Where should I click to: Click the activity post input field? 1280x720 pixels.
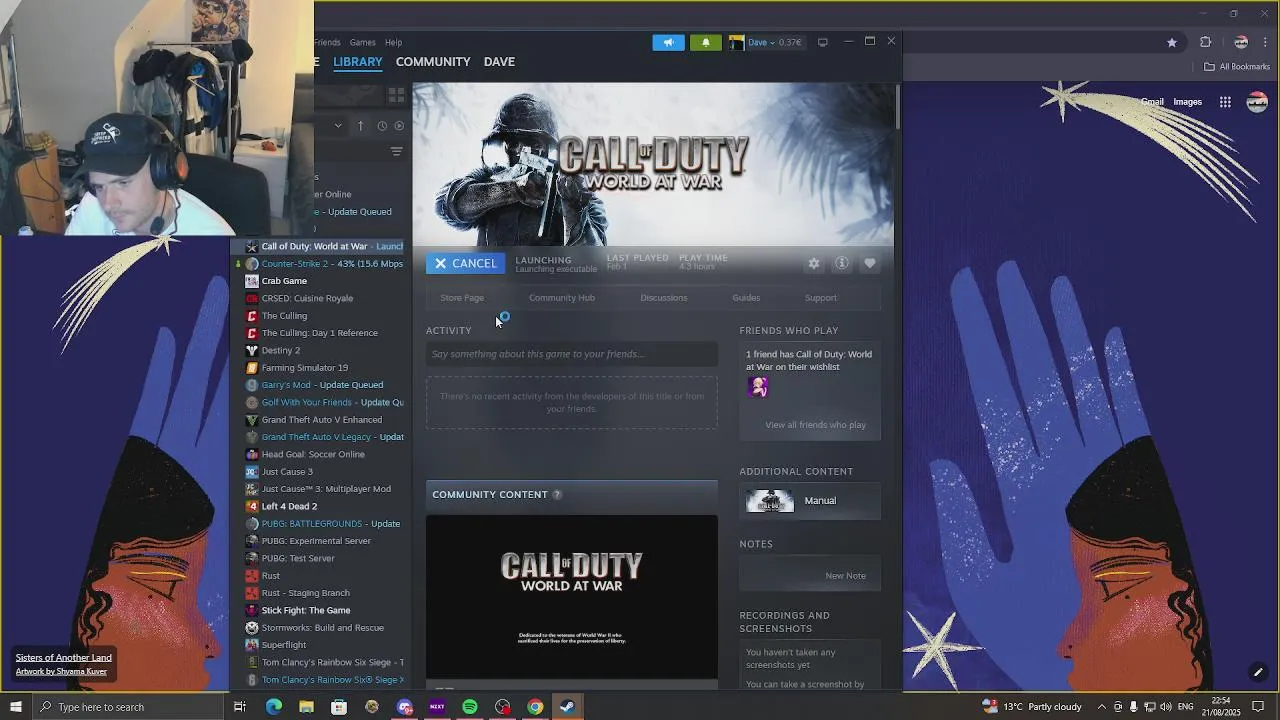click(572, 354)
